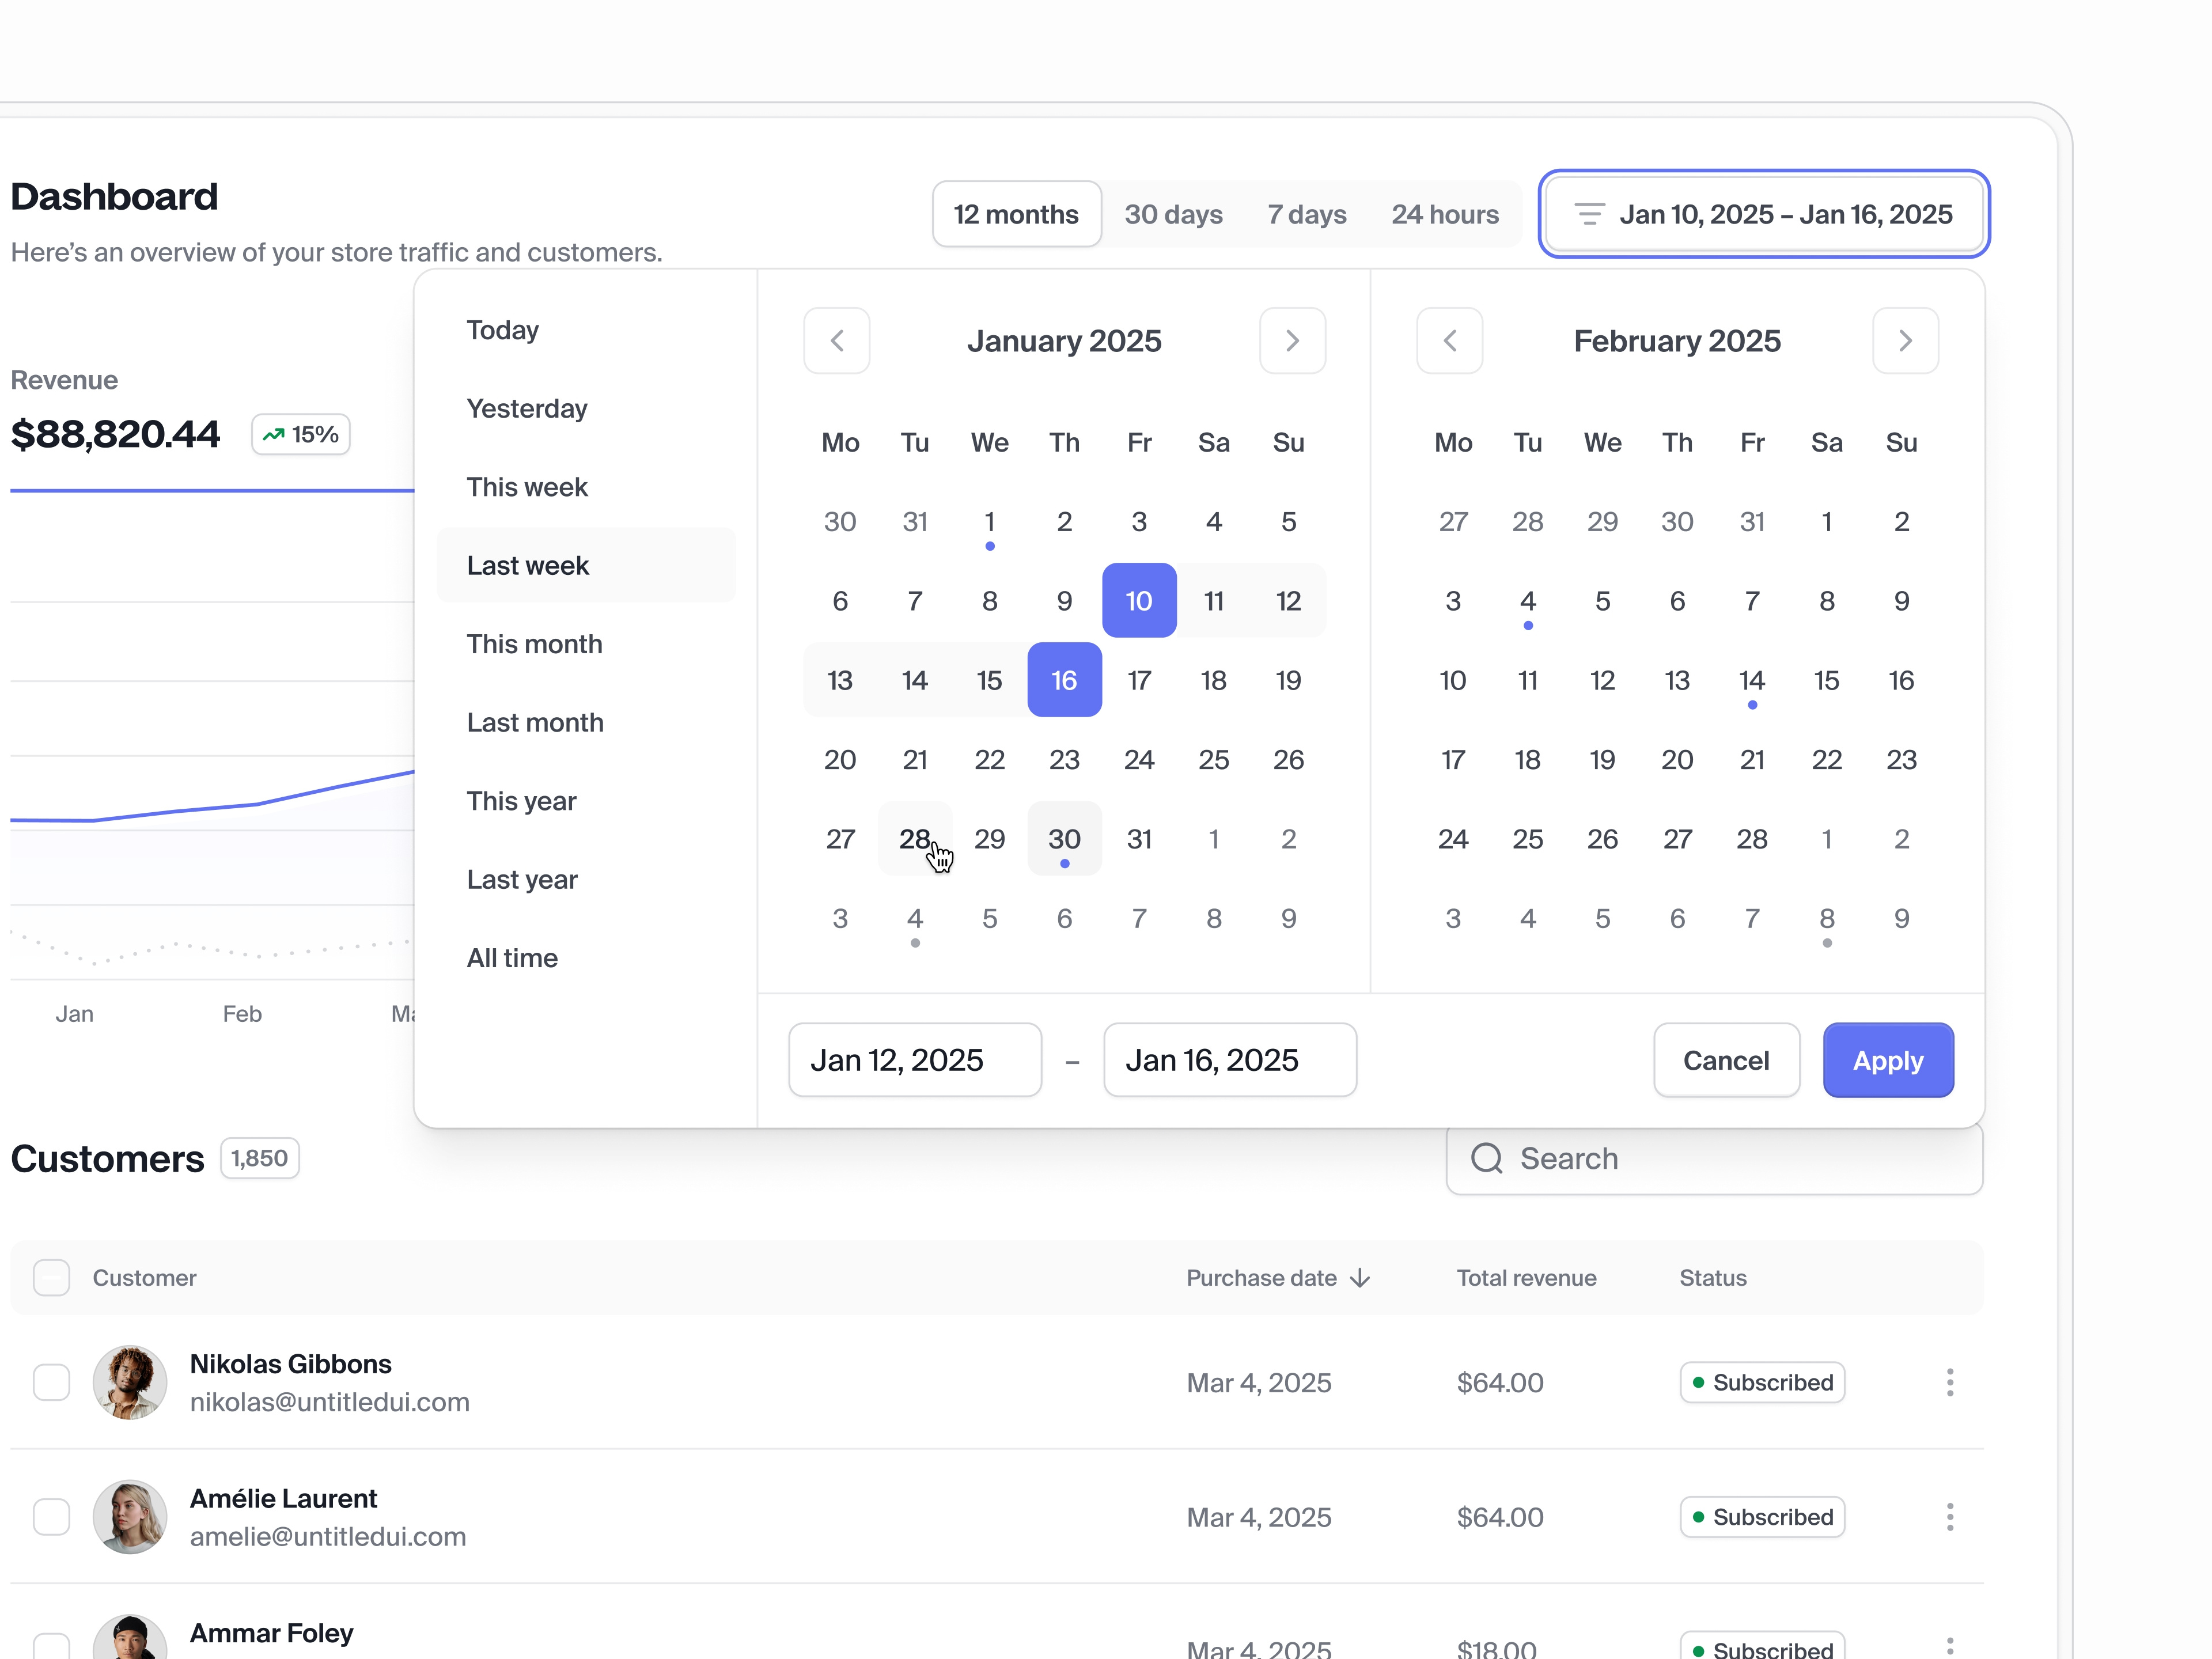Click amelie@untitledui.com email text
The height and width of the screenshot is (1659, 2212).
click(328, 1536)
